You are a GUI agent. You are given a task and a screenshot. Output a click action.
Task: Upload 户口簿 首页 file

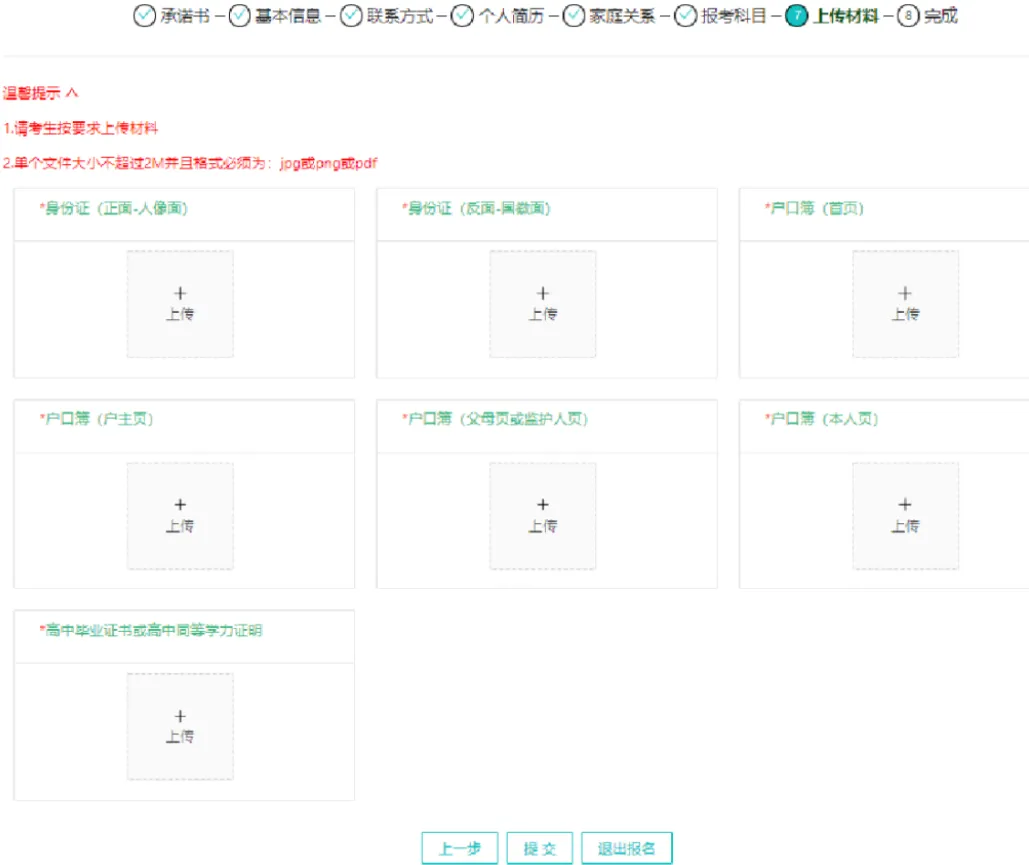(906, 304)
